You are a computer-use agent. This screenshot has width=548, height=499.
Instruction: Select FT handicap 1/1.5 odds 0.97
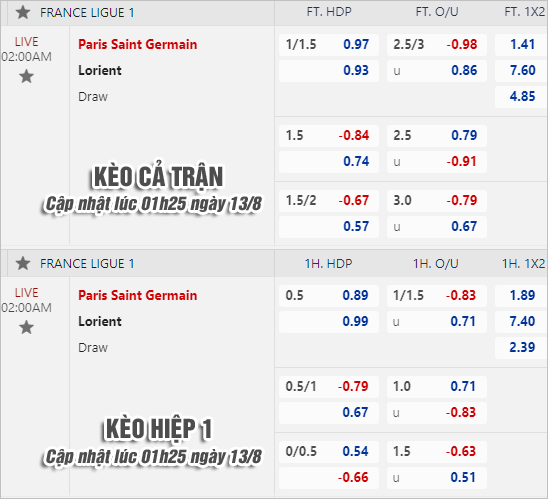[x=329, y=45]
